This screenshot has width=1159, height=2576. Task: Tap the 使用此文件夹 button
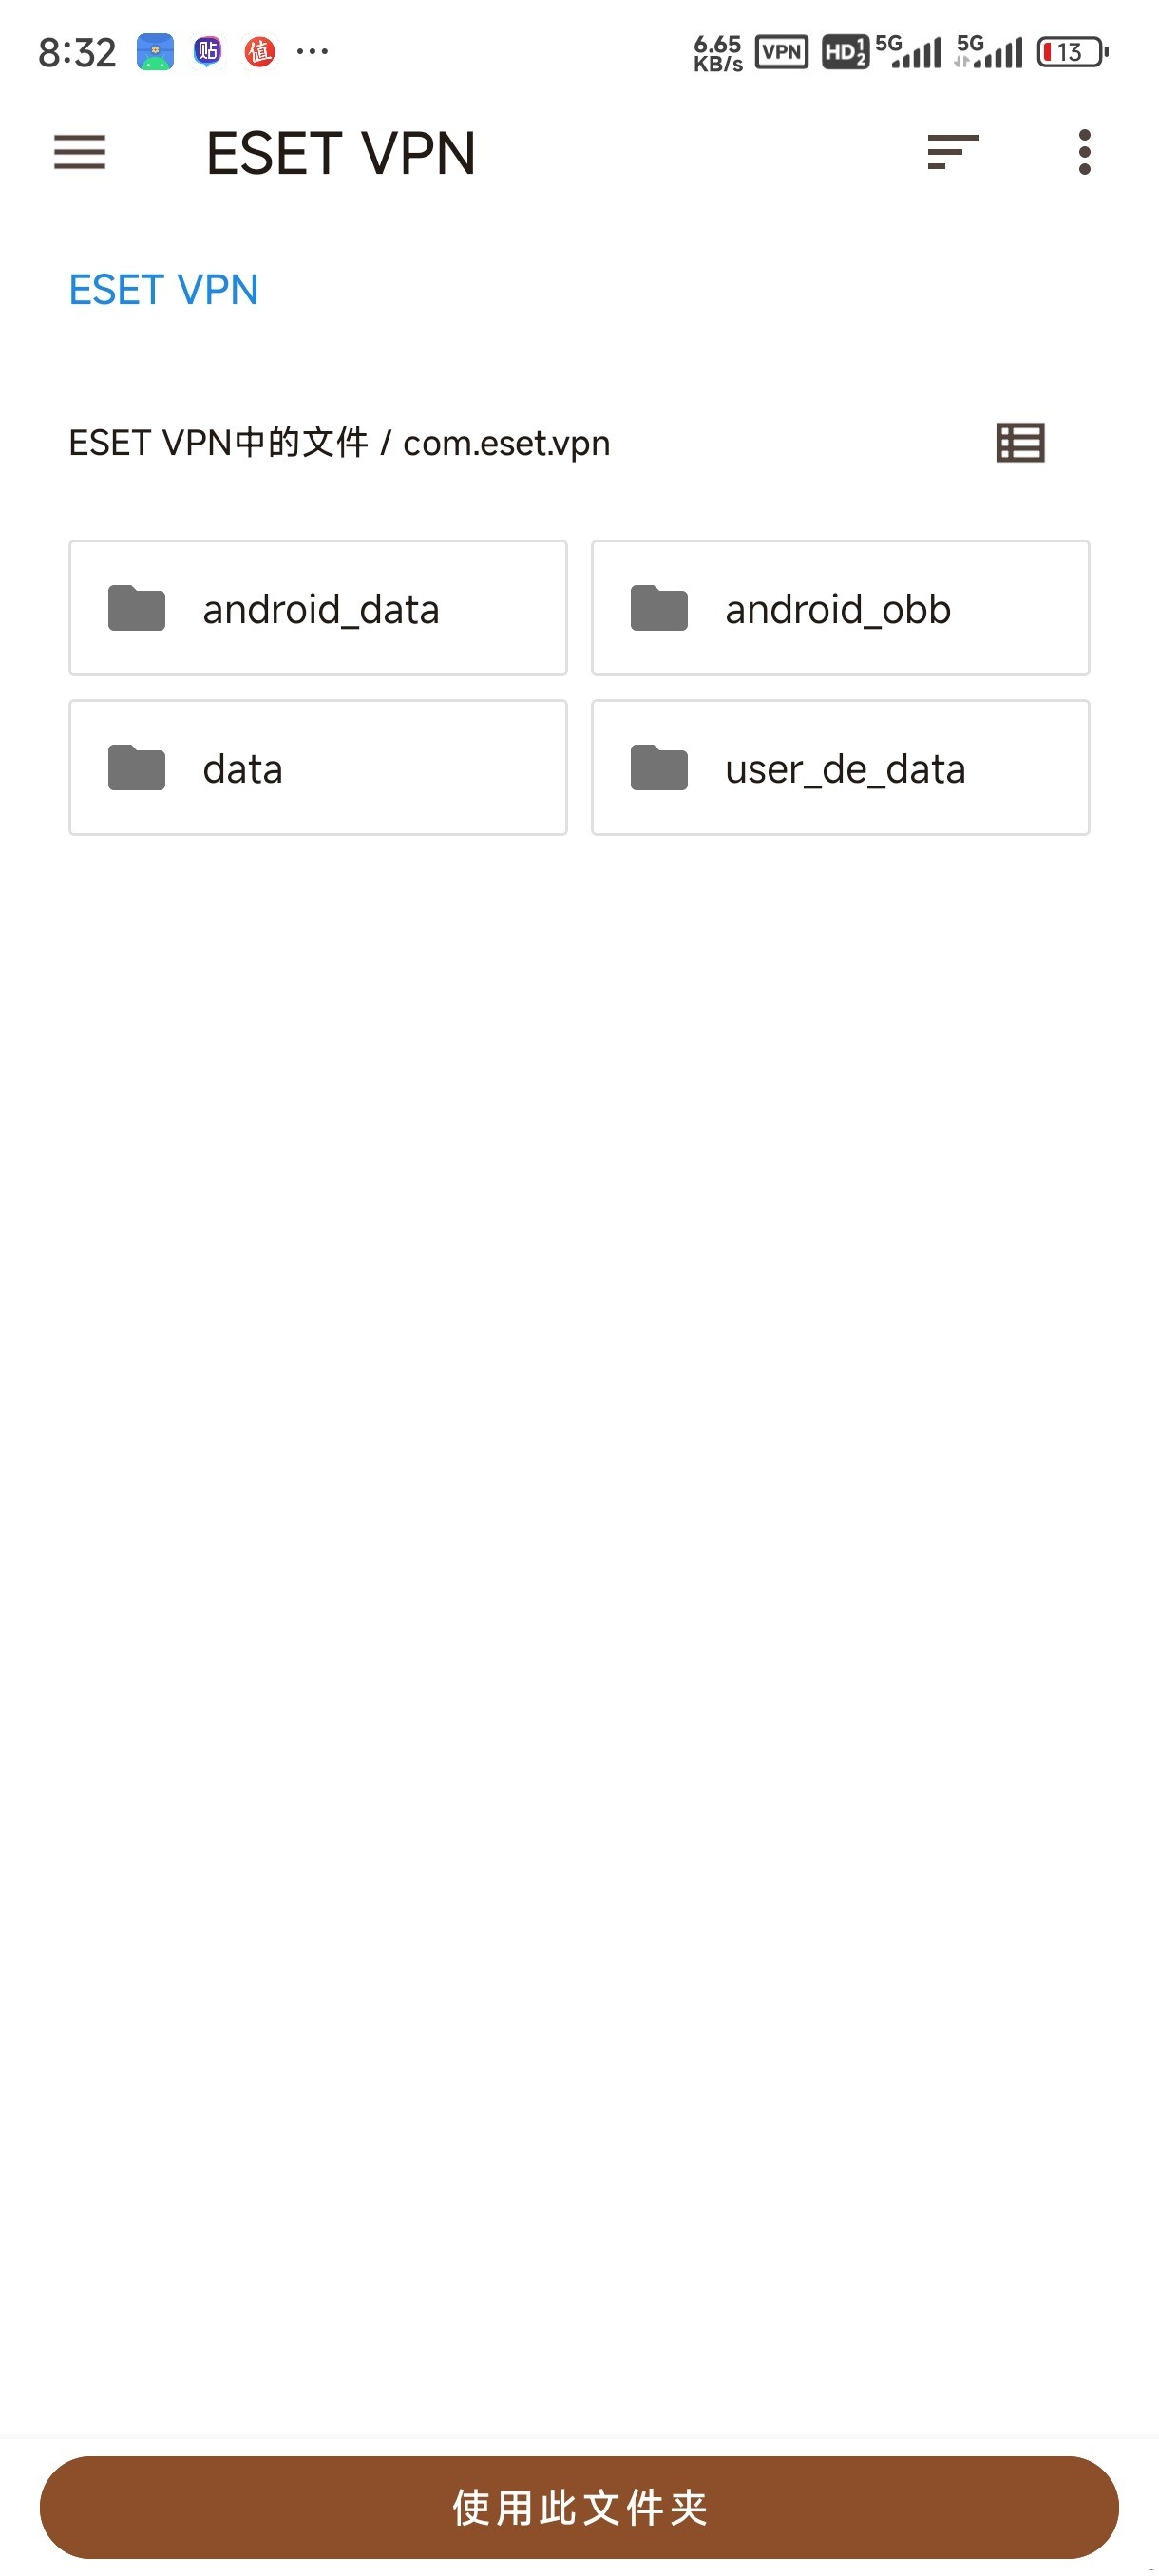point(579,2508)
